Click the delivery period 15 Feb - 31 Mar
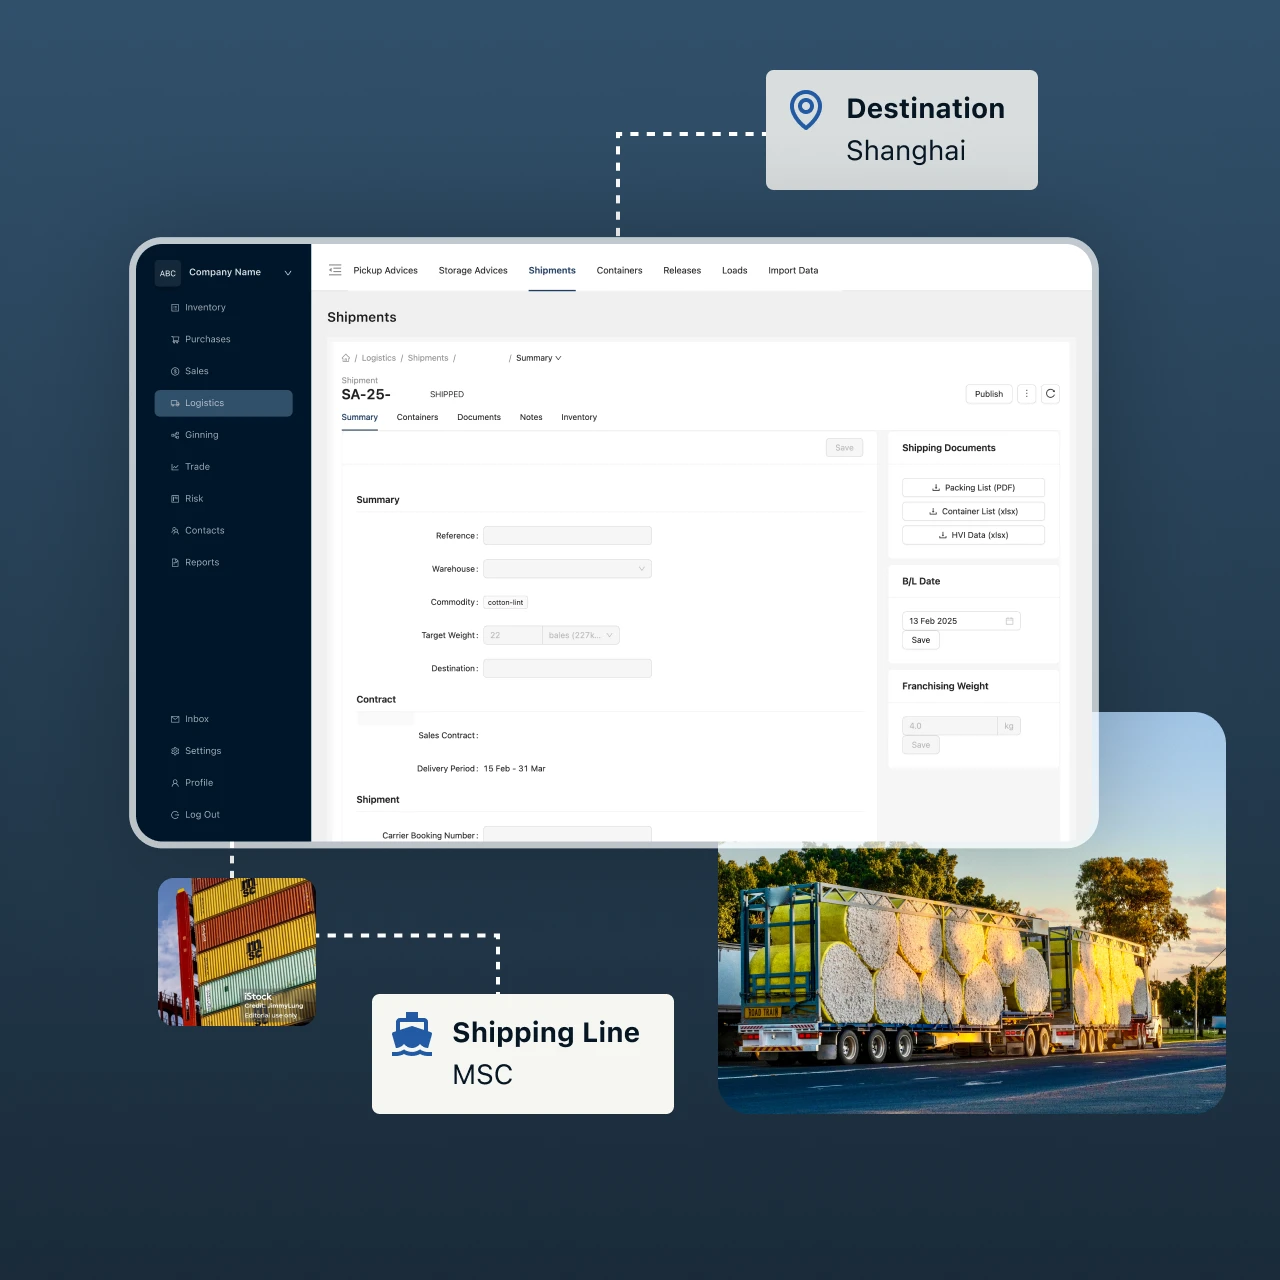The image size is (1280, 1280). (x=514, y=769)
